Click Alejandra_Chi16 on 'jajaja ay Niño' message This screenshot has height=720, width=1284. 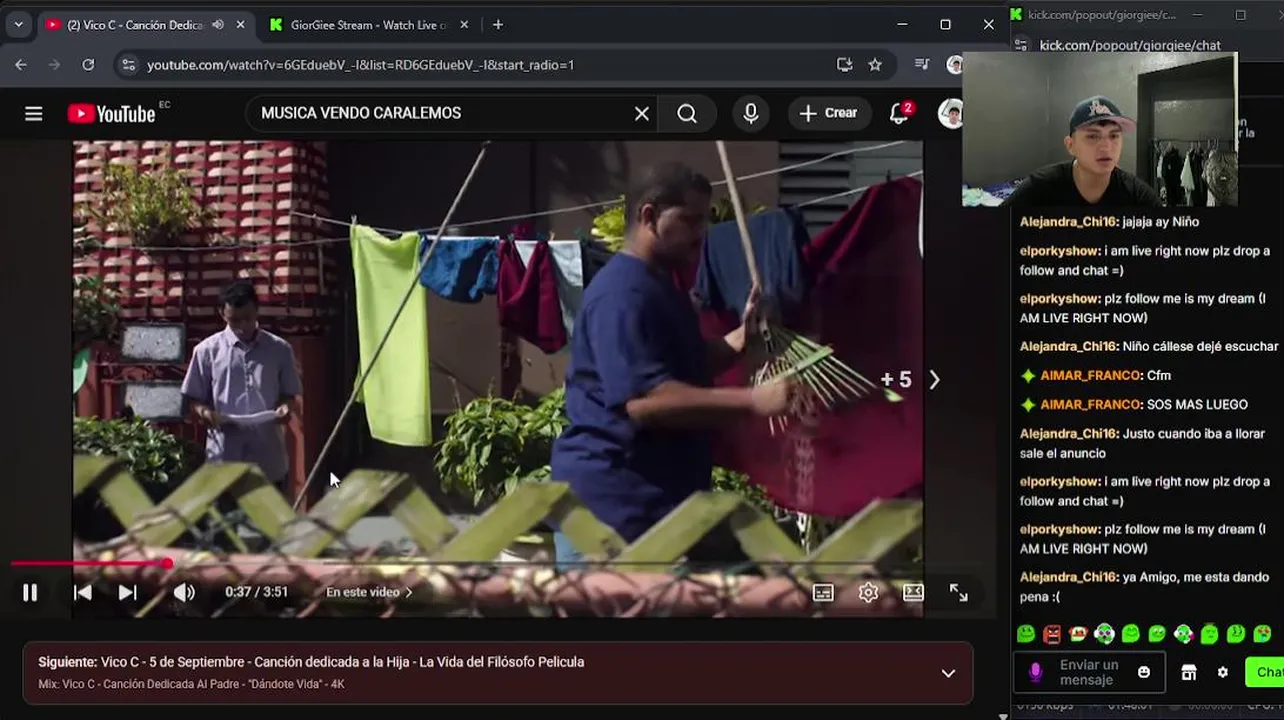(1068, 222)
